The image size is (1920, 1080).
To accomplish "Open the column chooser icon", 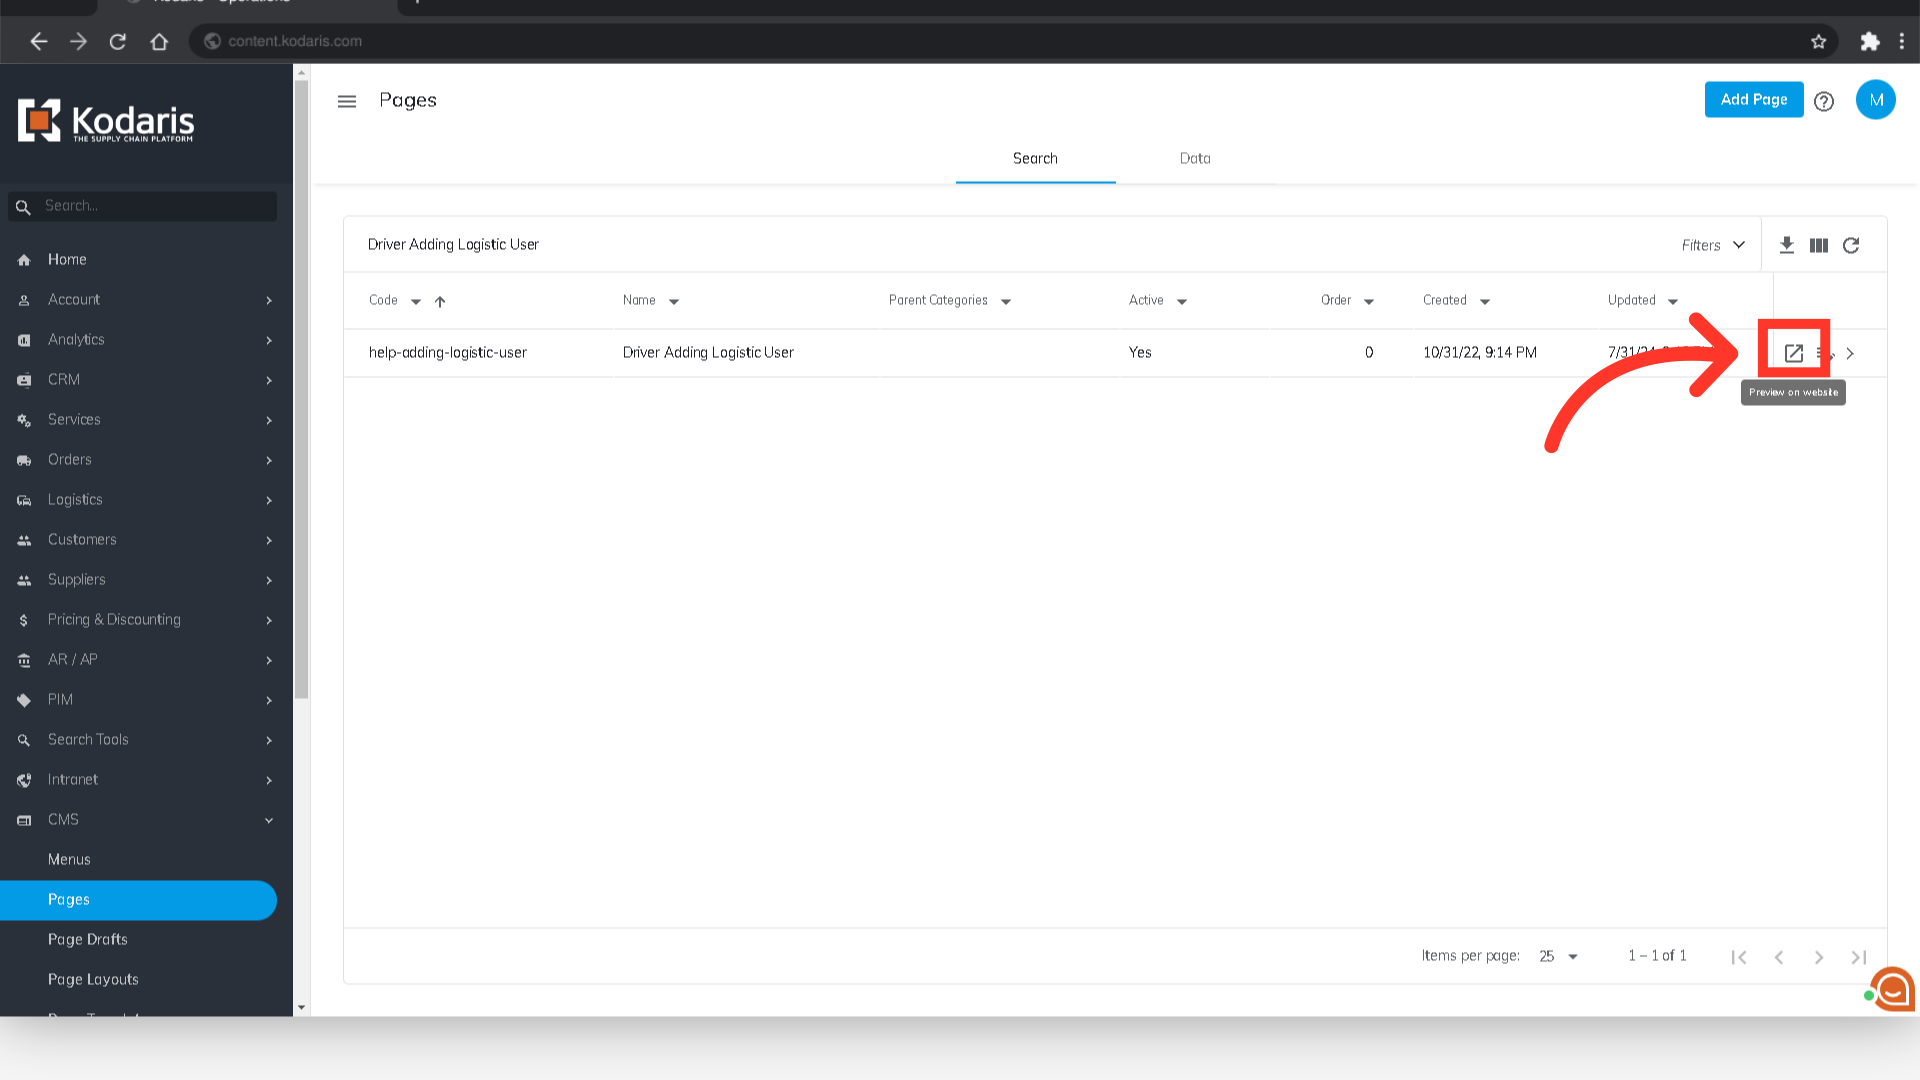I will 1818,245.
